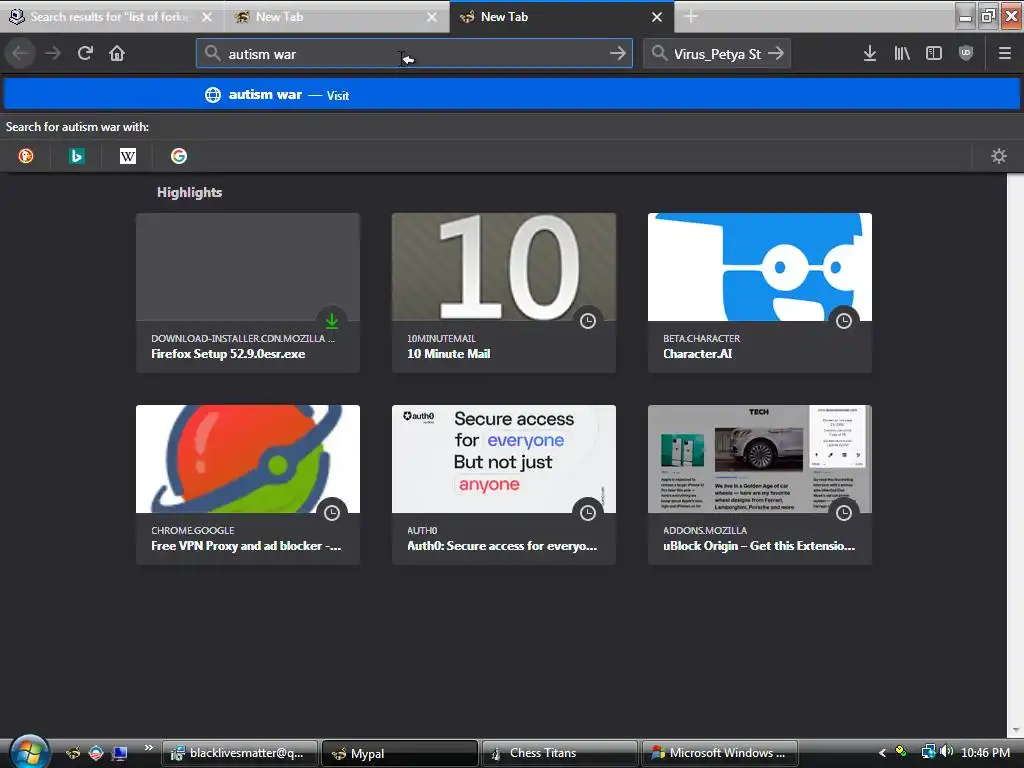The image size is (1024, 768).
Task: Click the 10:46 PM clock
Action: (x=985, y=753)
